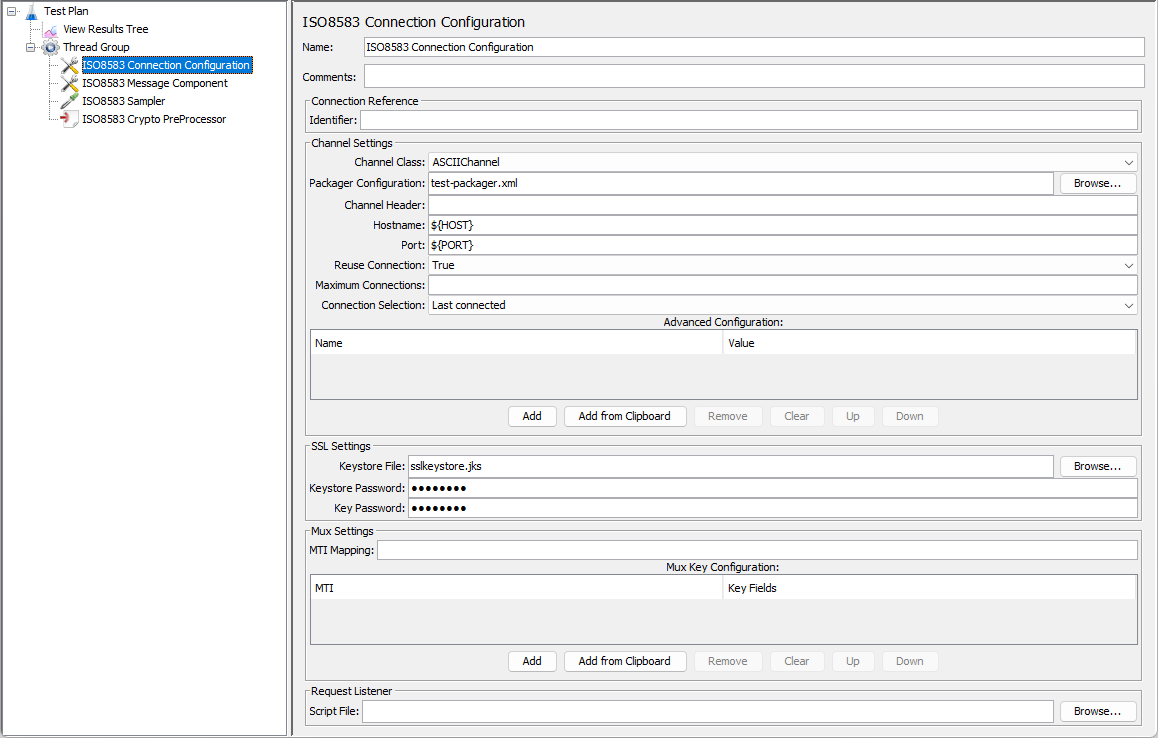This screenshot has height=738, width=1158.
Task: Click the Port field with ${PORT}
Action: point(783,245)
